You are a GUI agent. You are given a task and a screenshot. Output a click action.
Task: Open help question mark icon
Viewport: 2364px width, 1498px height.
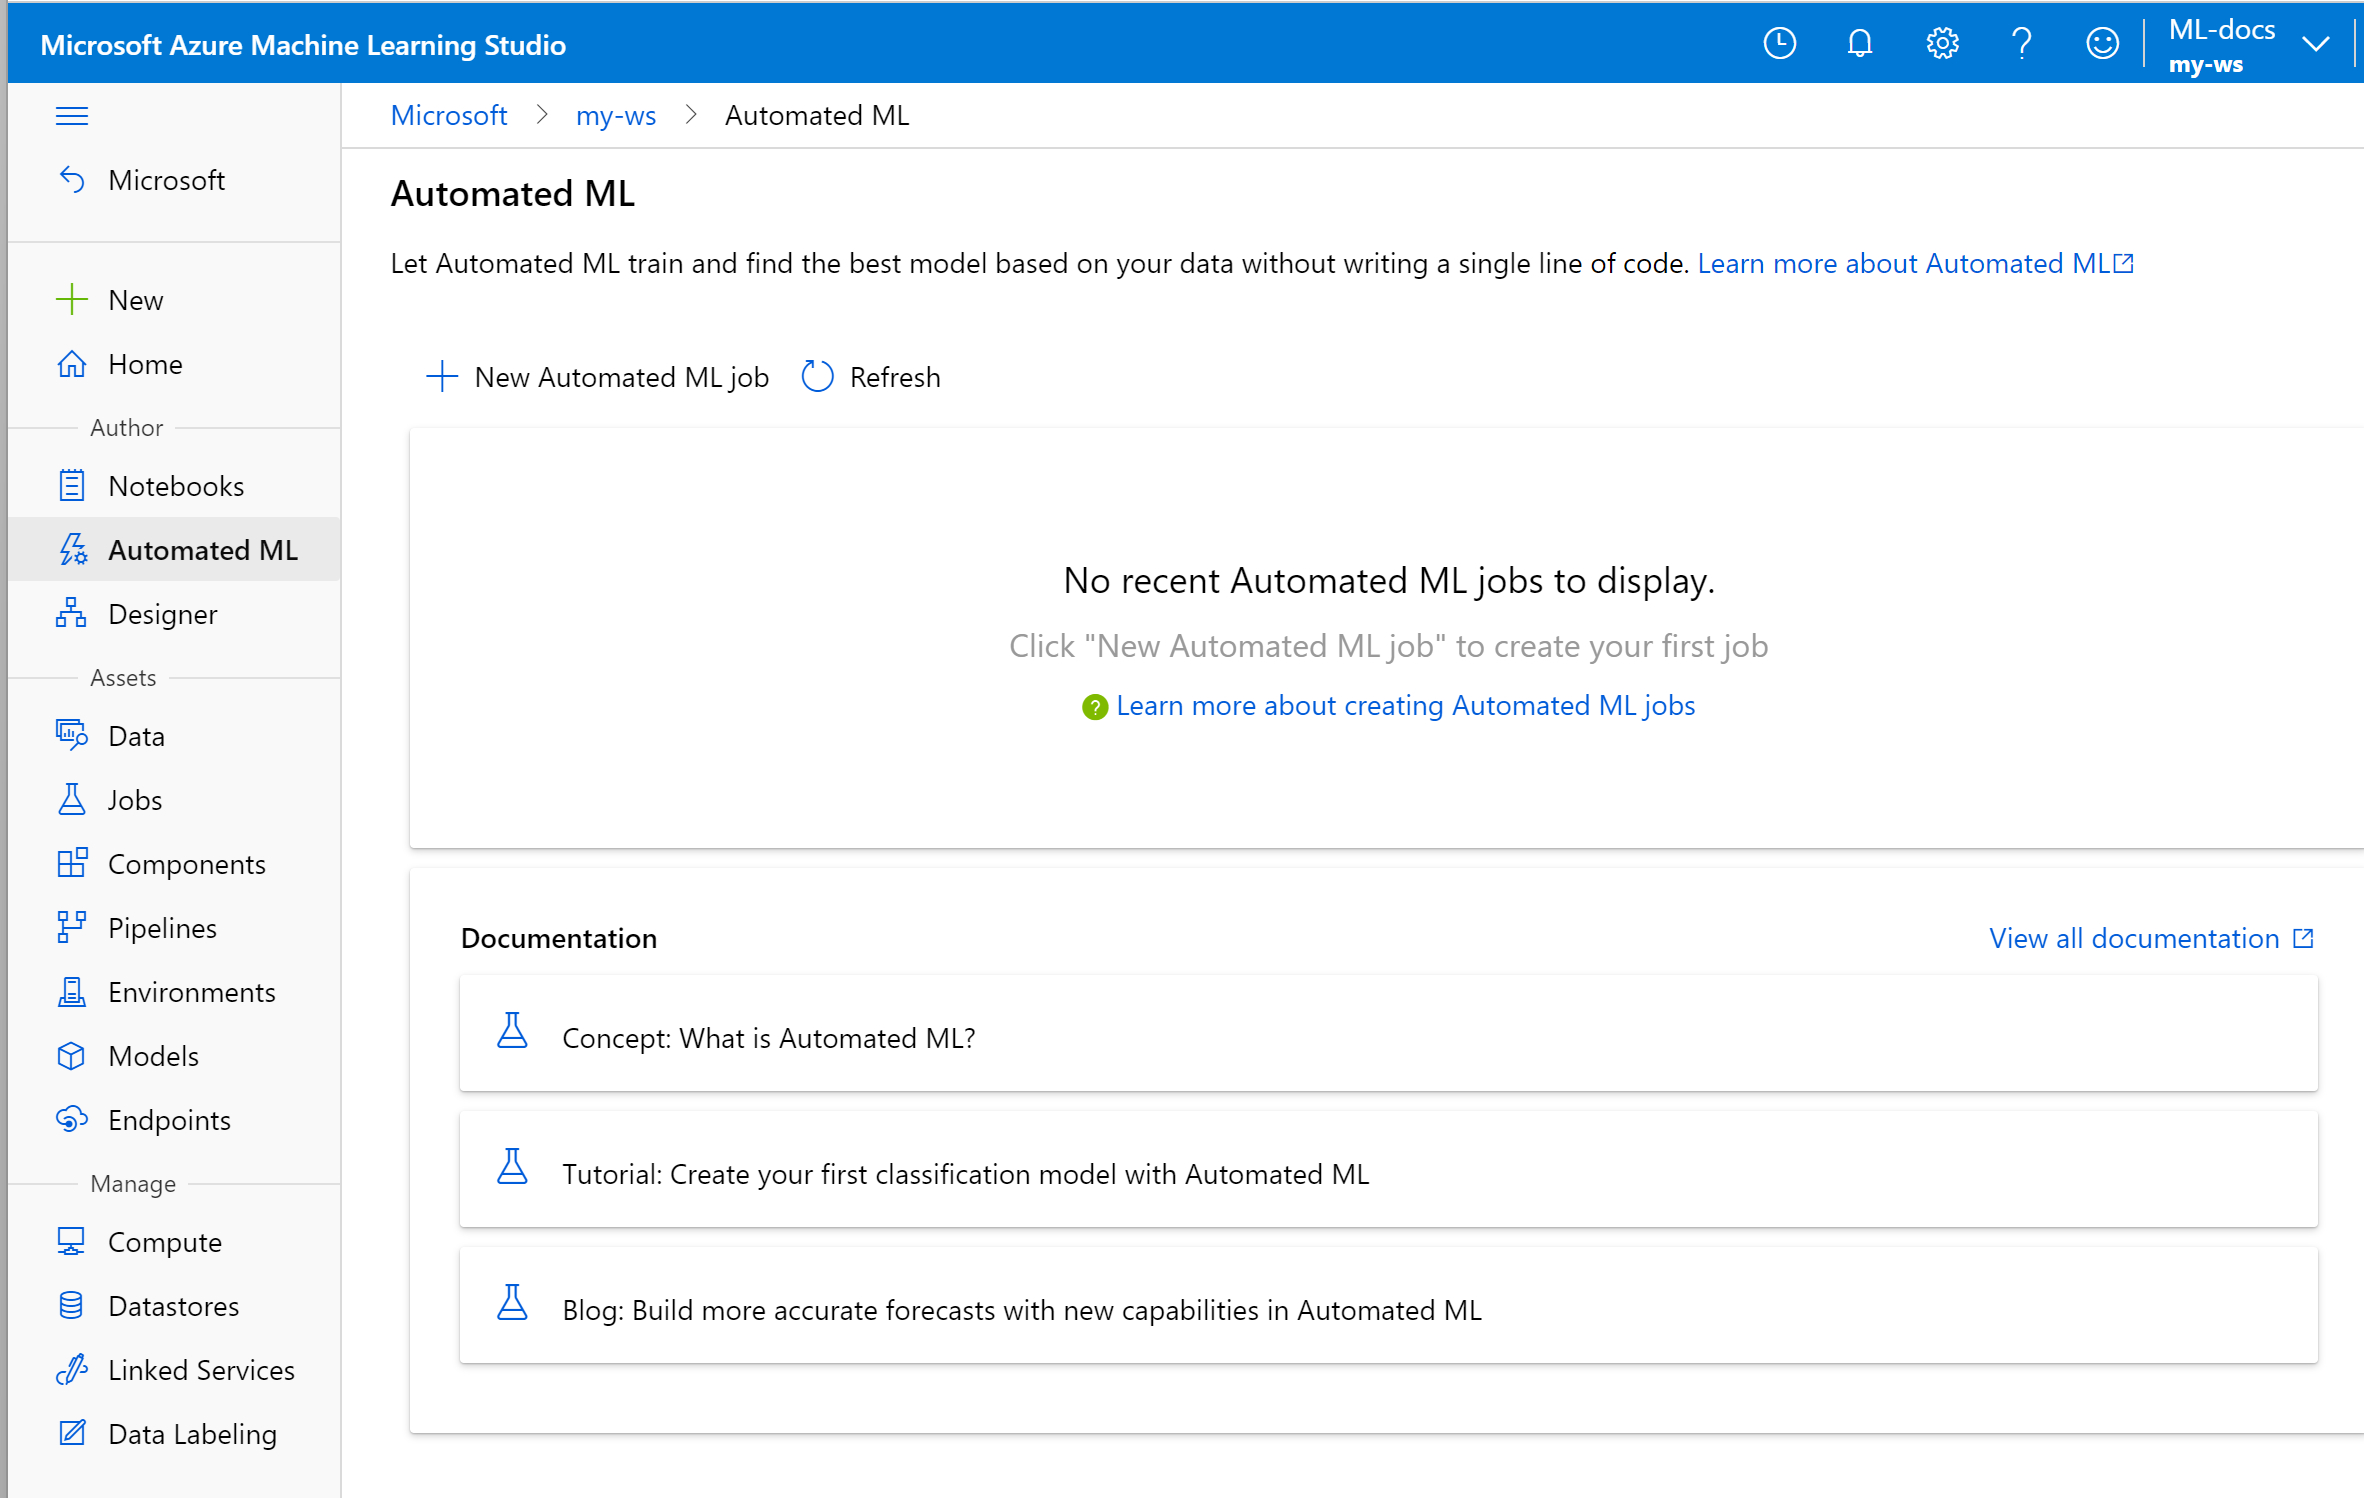pos(2022,44)
